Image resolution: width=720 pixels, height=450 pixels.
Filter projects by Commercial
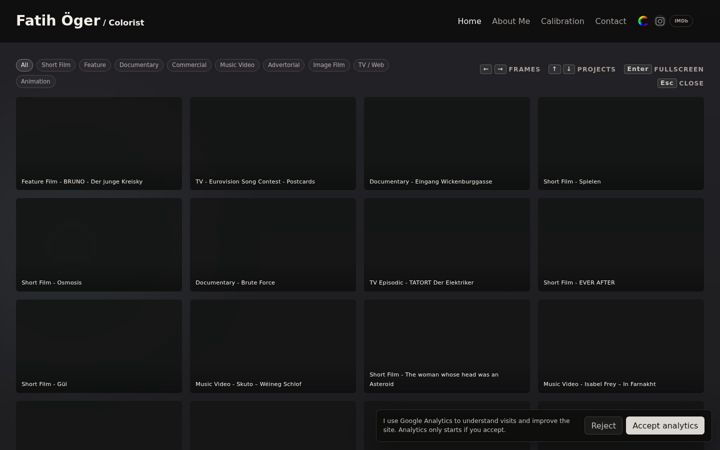click(x=189, y=65)
